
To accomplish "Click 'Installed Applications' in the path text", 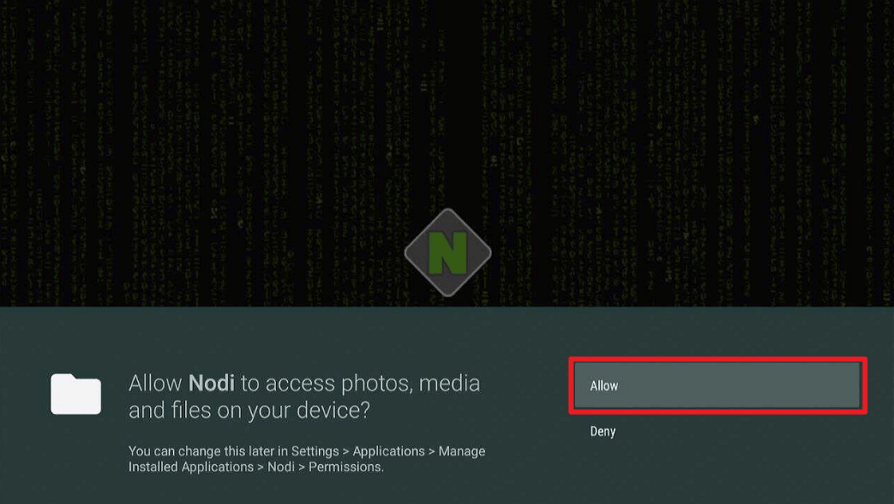I will [x=191, y=467].
